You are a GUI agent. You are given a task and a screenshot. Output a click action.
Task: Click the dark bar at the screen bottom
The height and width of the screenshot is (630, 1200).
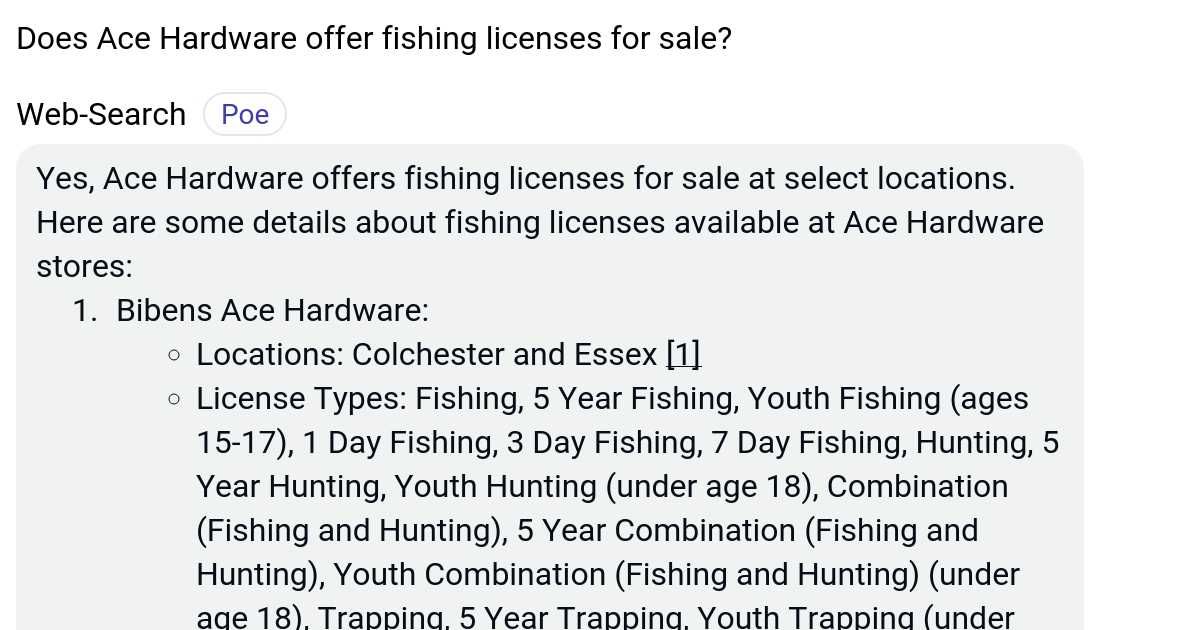click(x=600, y=627)
